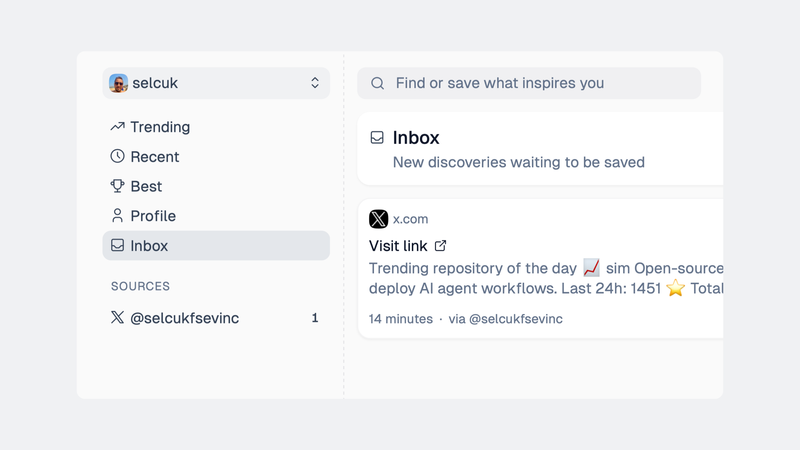Click the x.com domain label

410,219
